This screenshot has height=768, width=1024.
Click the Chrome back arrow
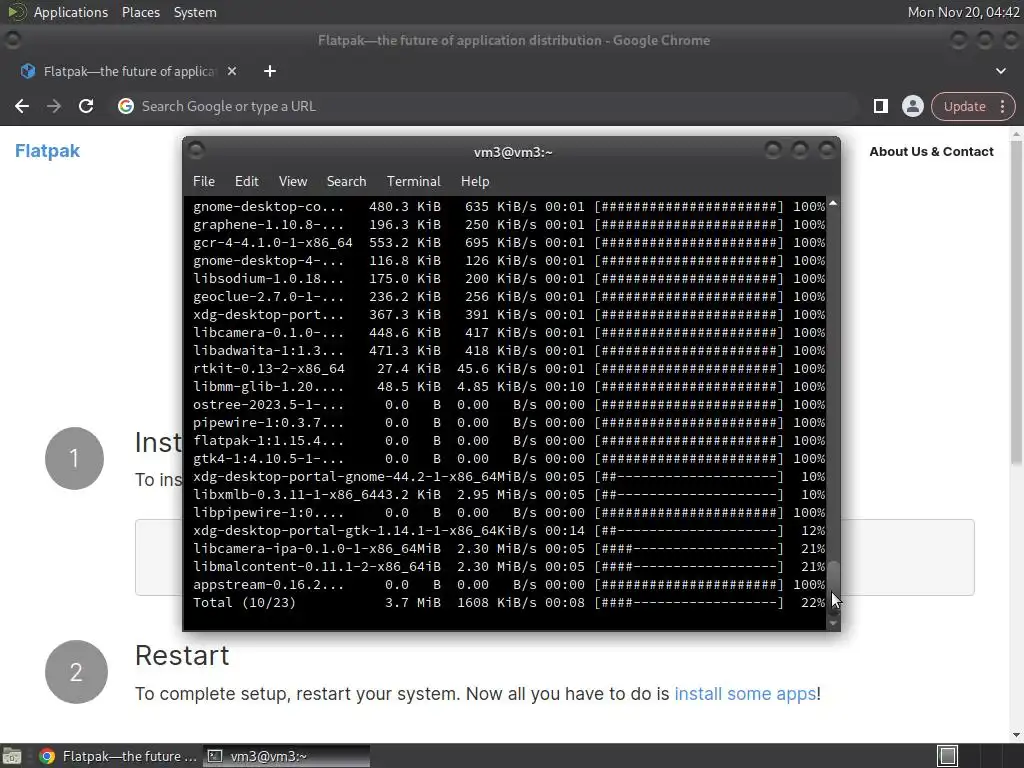click(x=22, y=106)
